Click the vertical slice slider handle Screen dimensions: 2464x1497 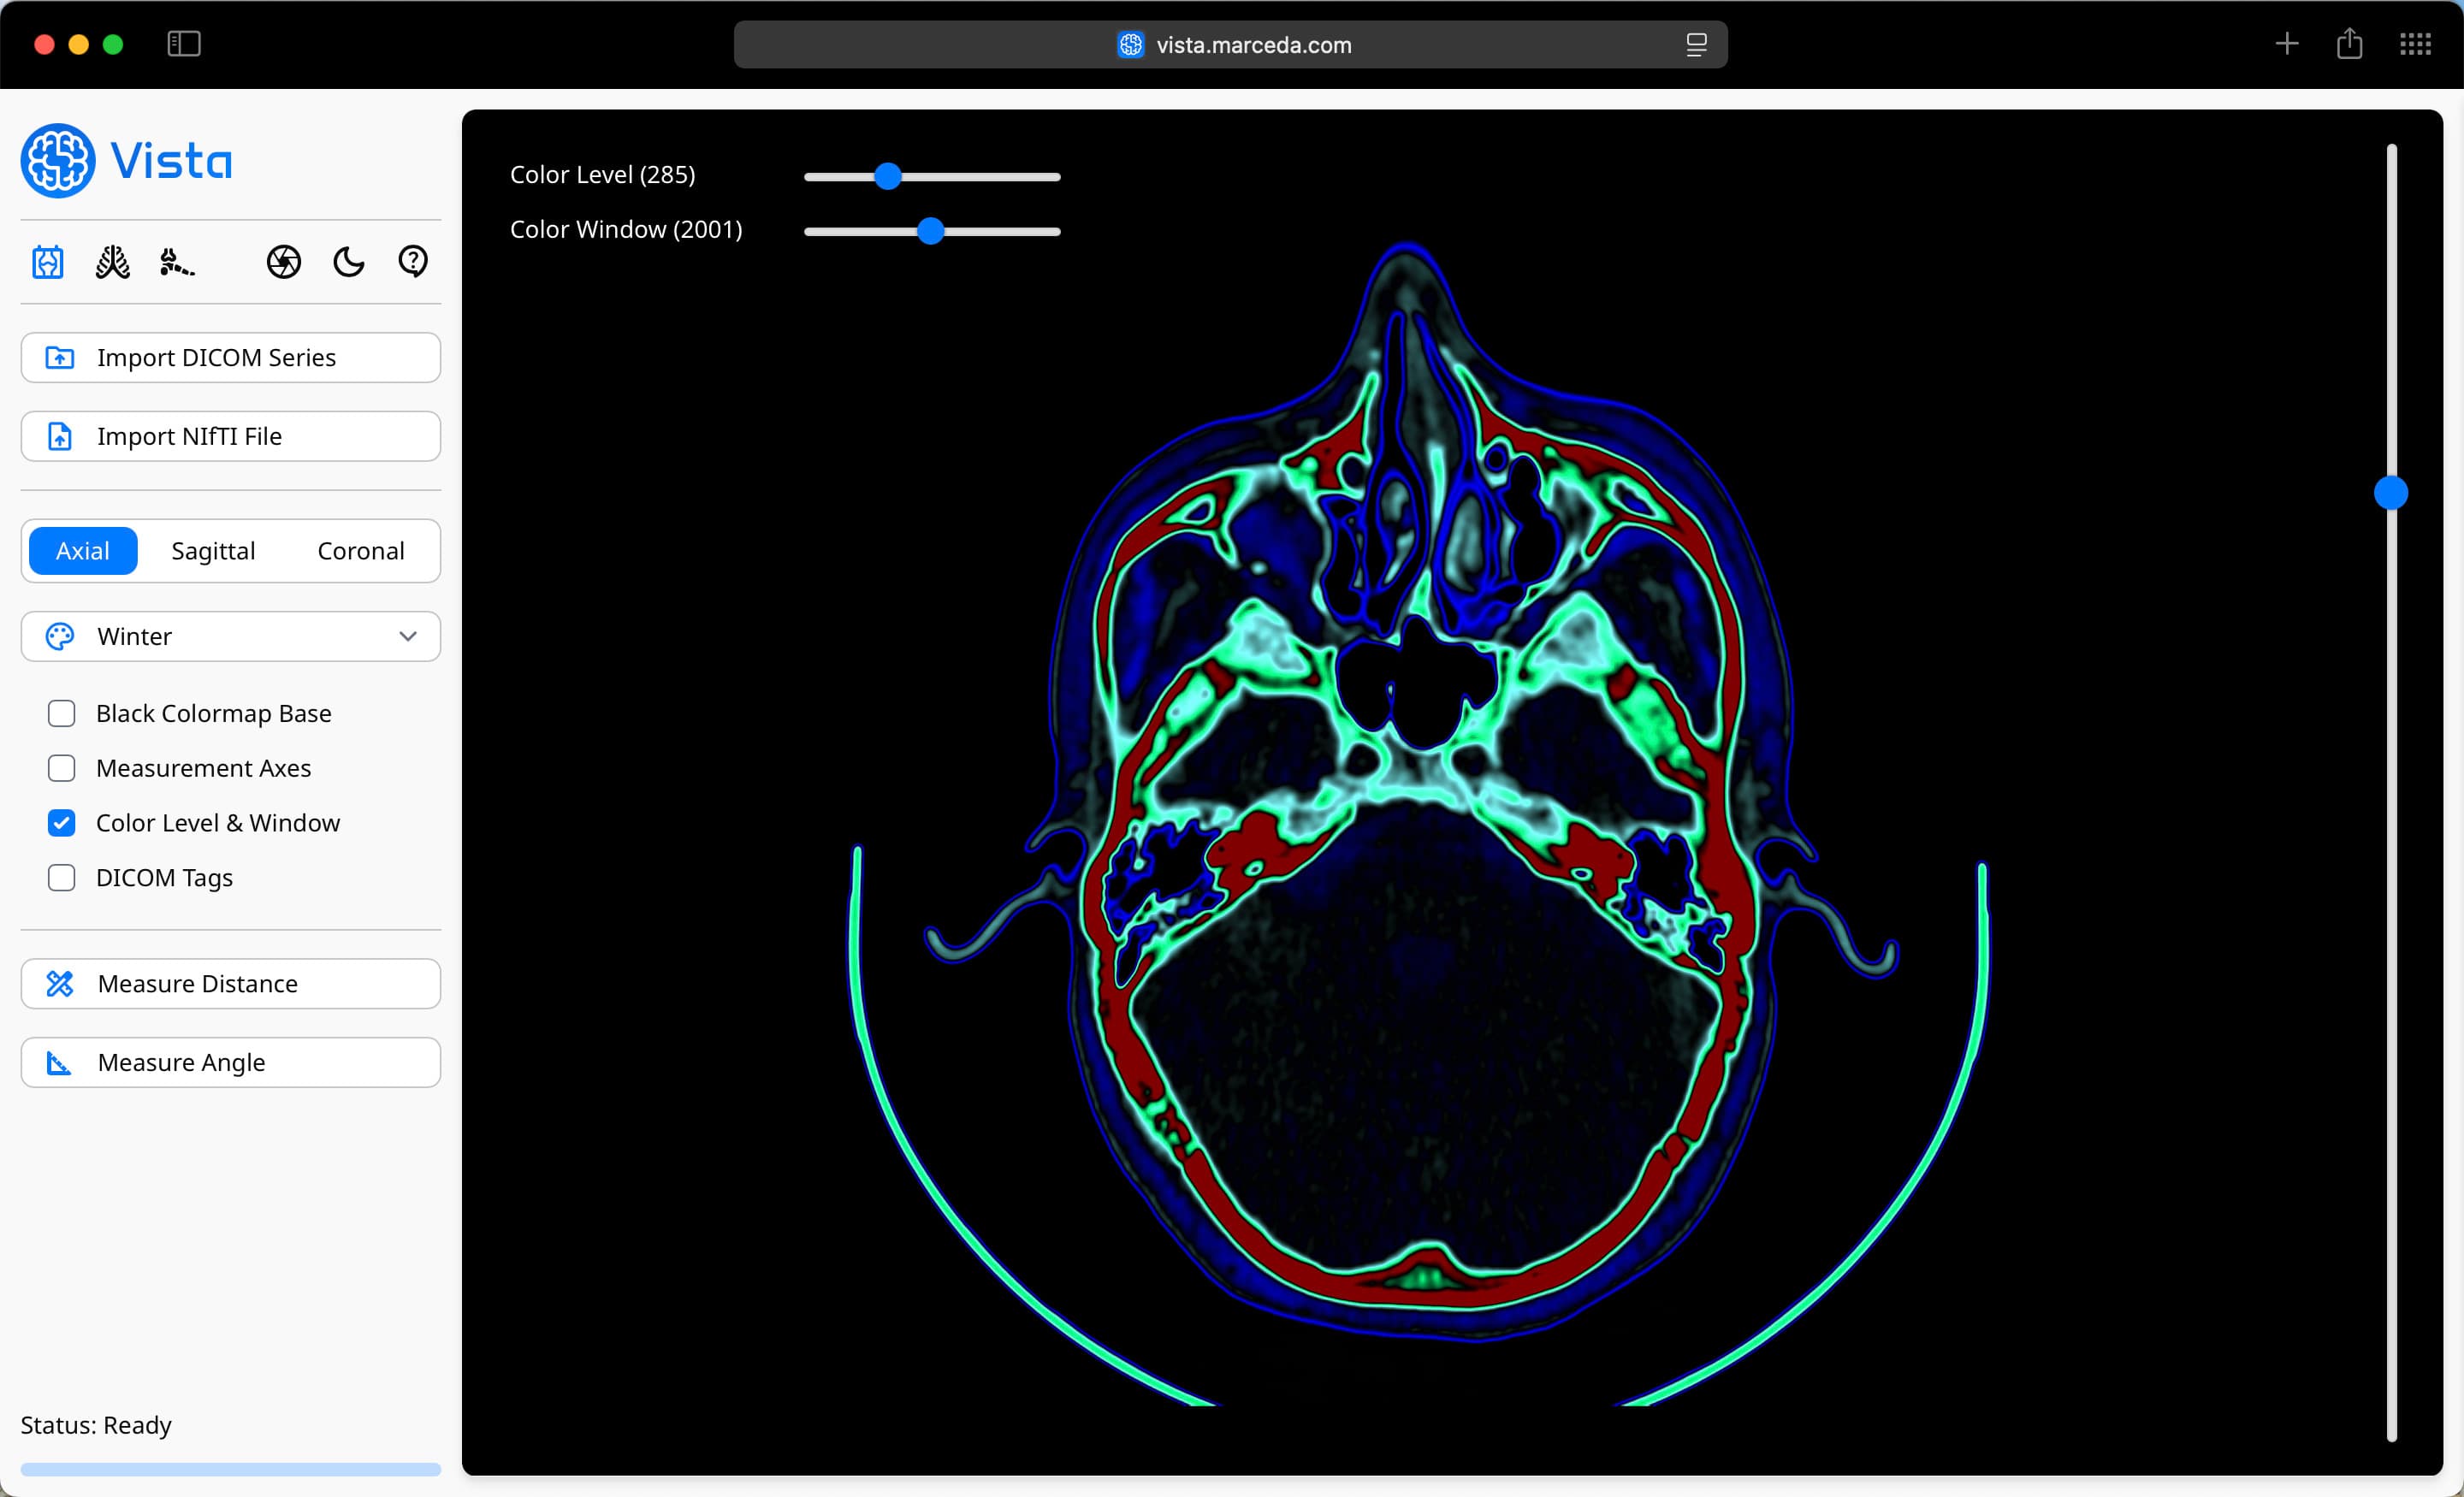2391,493
